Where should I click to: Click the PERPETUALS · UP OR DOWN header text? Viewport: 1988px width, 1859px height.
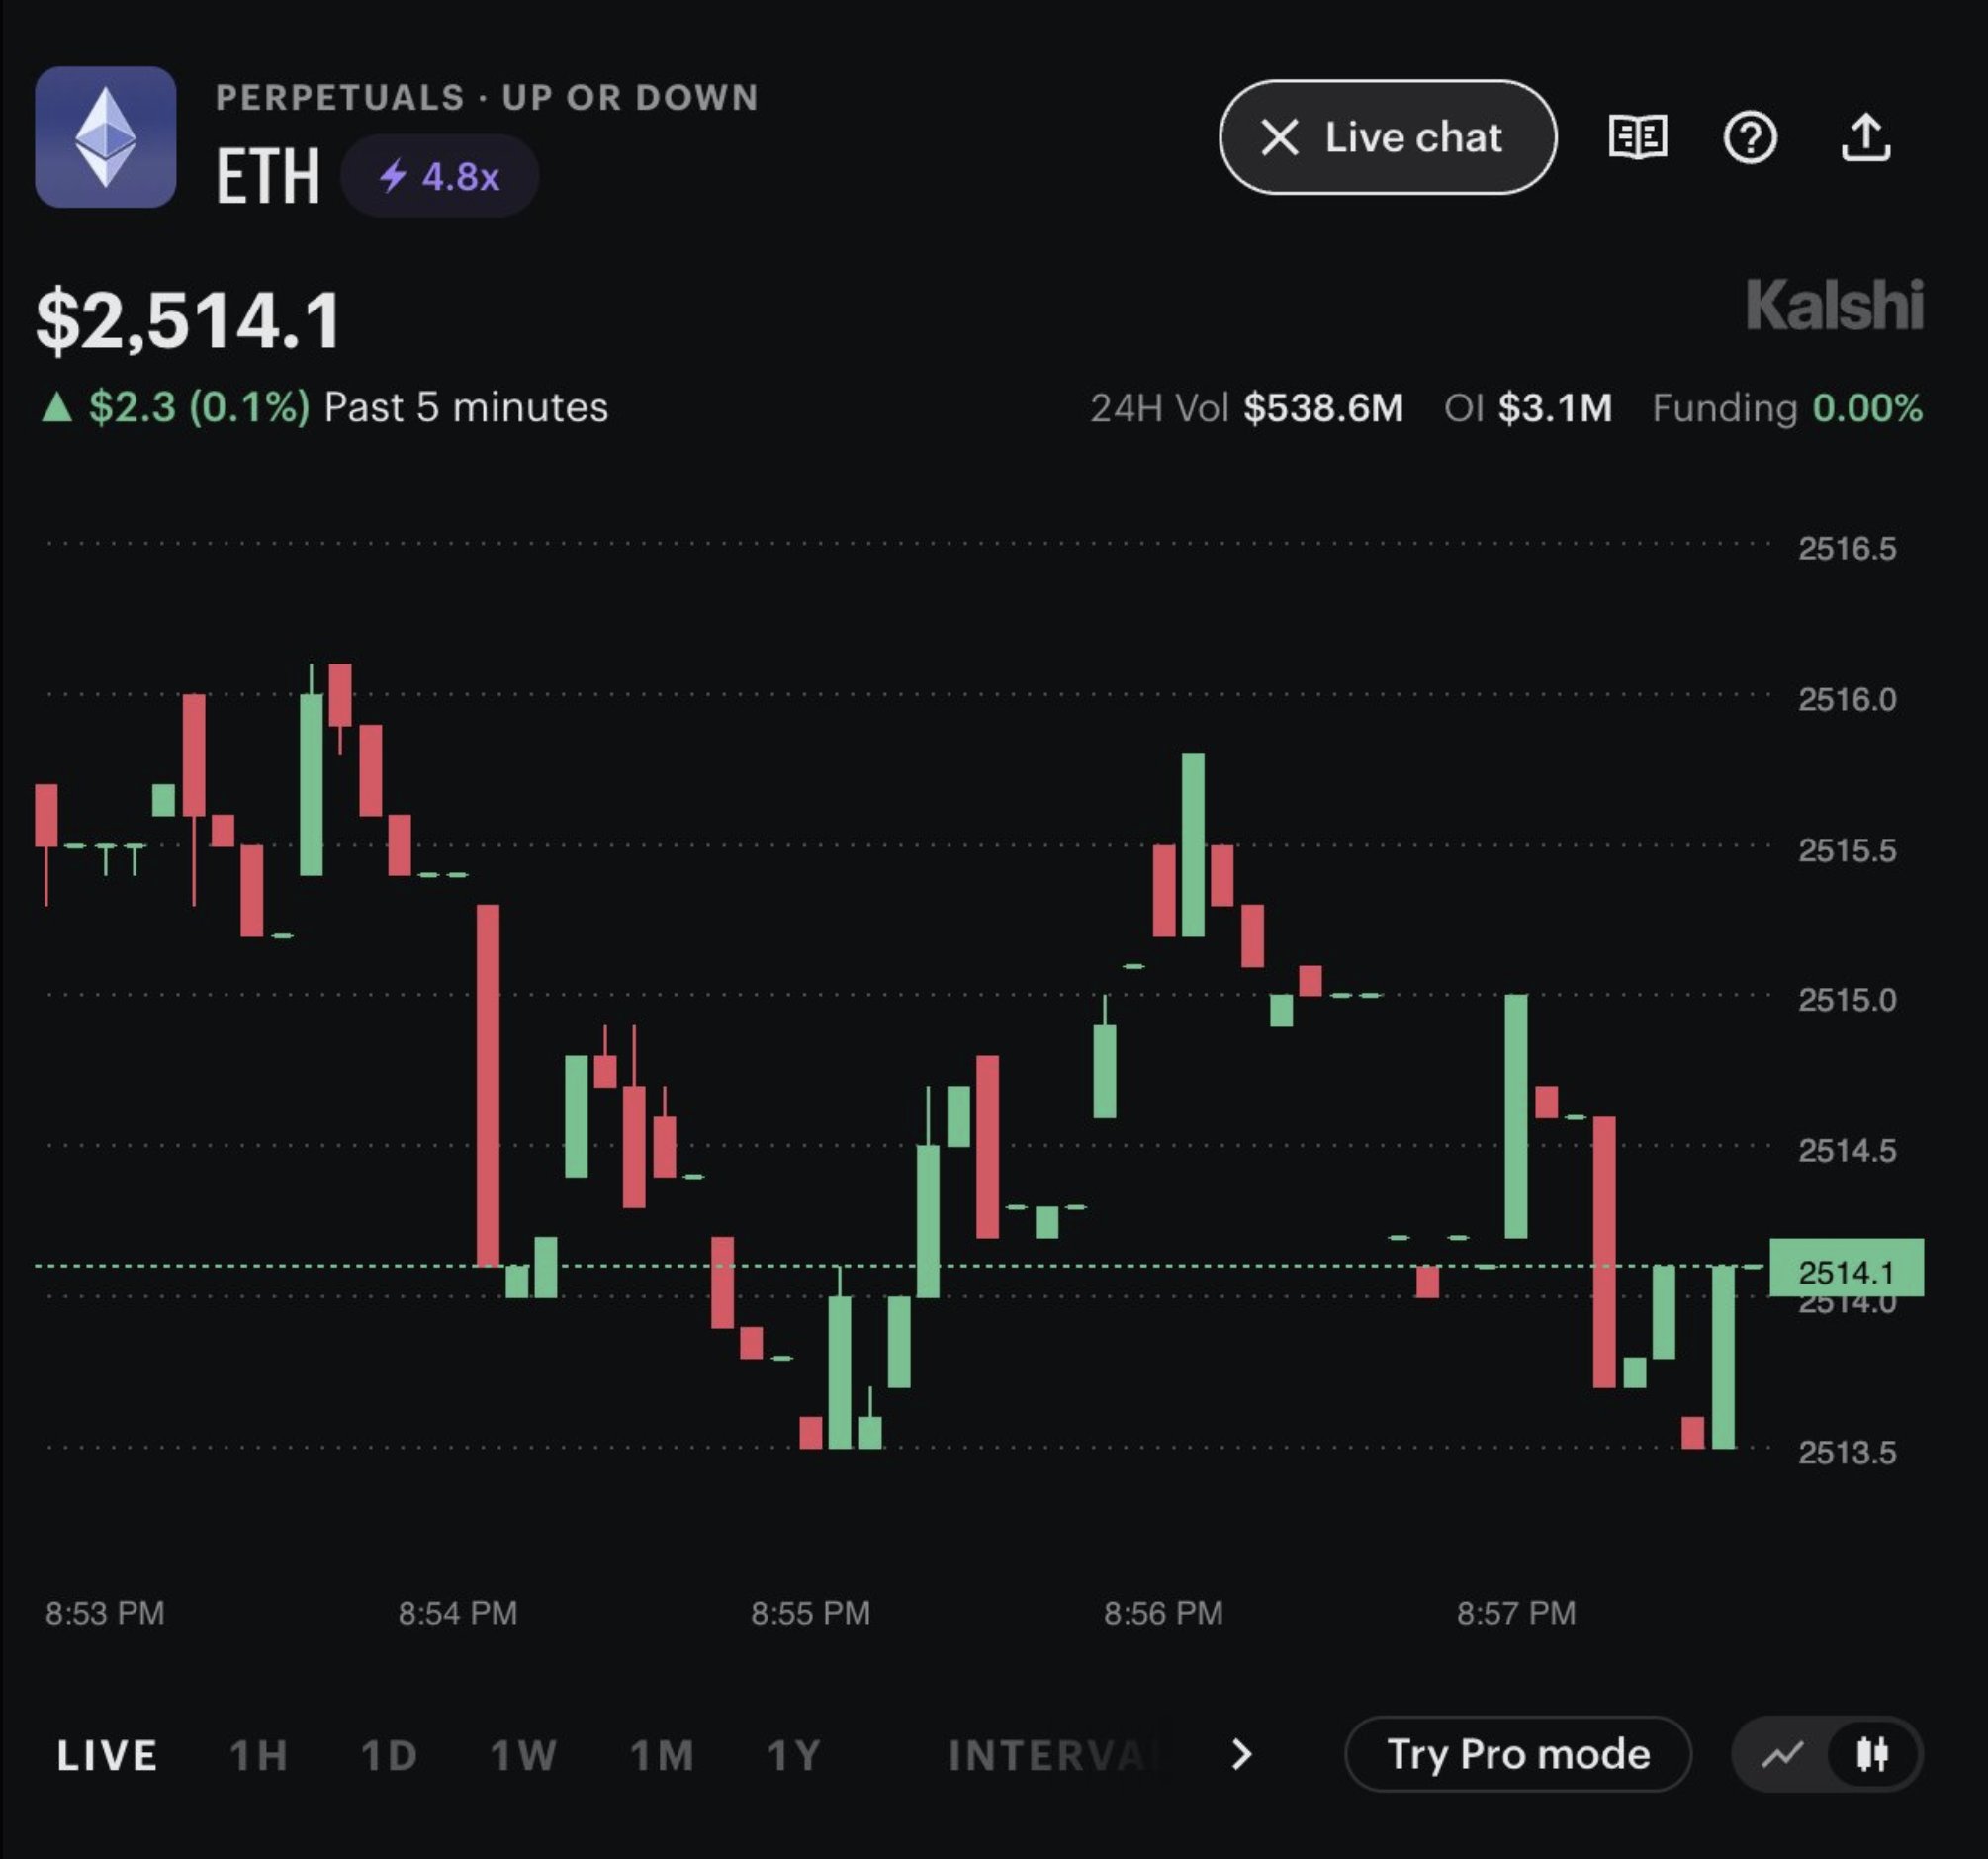(x=487, y=98)
